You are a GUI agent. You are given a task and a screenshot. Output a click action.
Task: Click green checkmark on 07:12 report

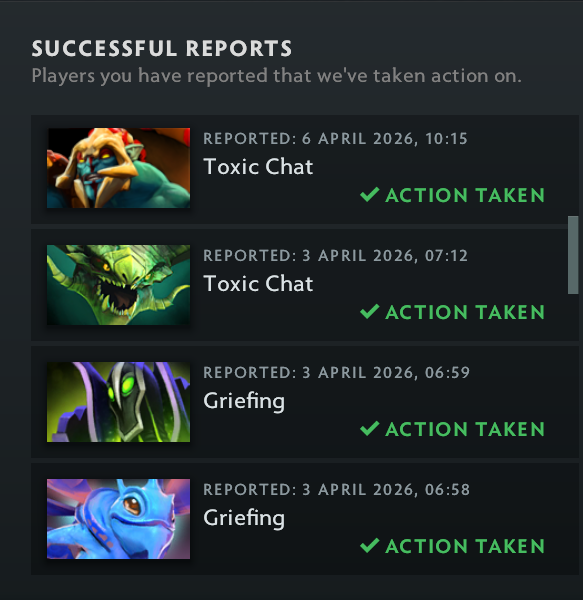pyautogui.click(x=370, y=311)
